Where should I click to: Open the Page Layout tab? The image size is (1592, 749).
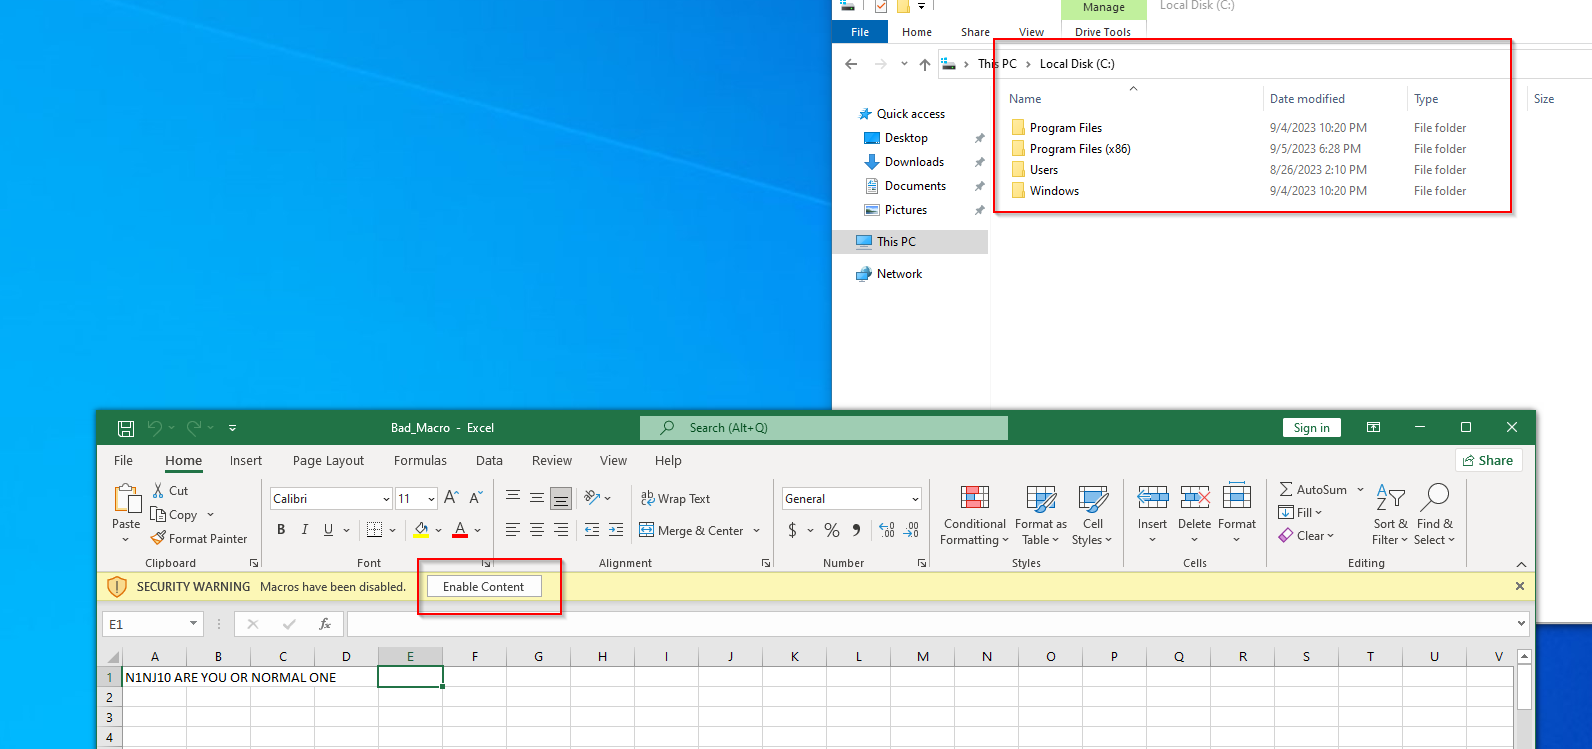click(x=328, y=461)
